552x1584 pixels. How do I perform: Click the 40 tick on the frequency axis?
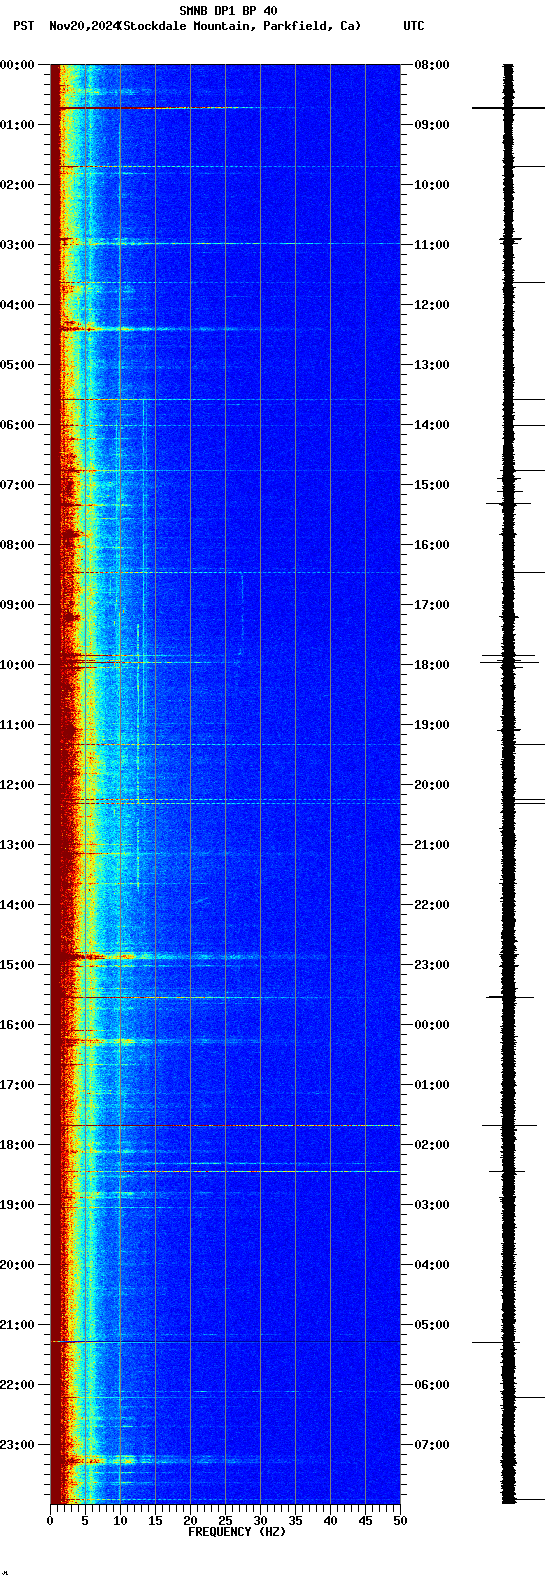click(330, 1521)
